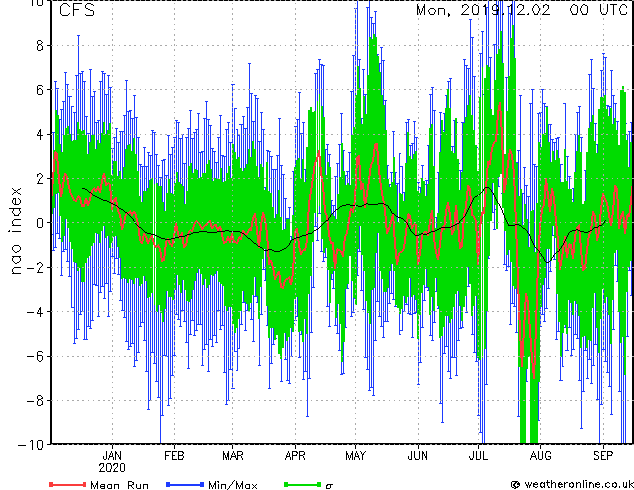This screenshot has height=490, width=634.
Task: Click the Min/Max legend label
Action: (x=232, y=484)
